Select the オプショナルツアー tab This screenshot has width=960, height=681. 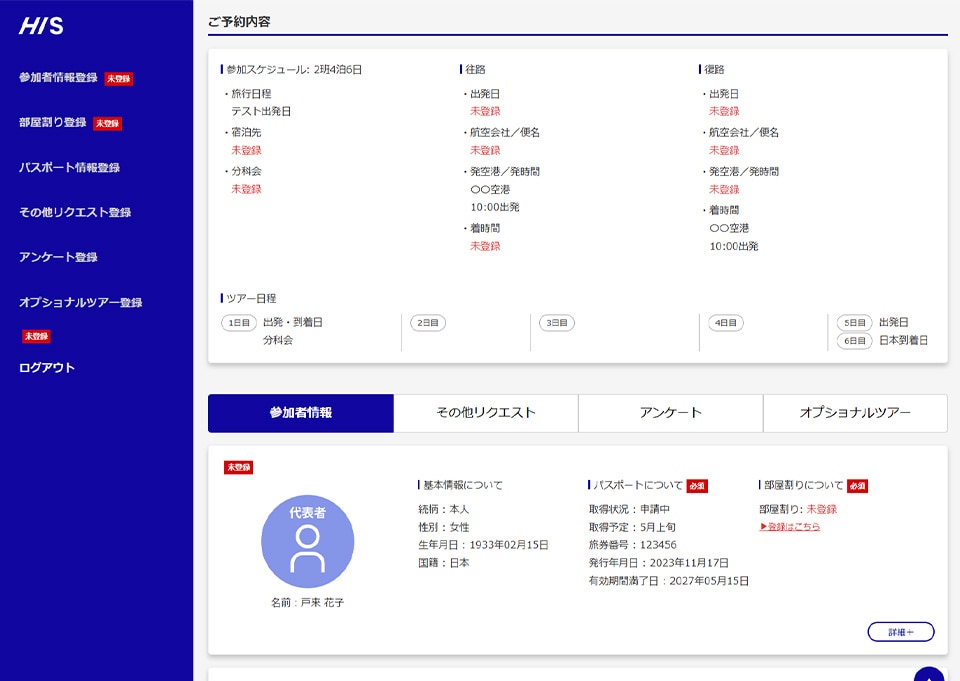pyautogui.click(x=855, y=413)
